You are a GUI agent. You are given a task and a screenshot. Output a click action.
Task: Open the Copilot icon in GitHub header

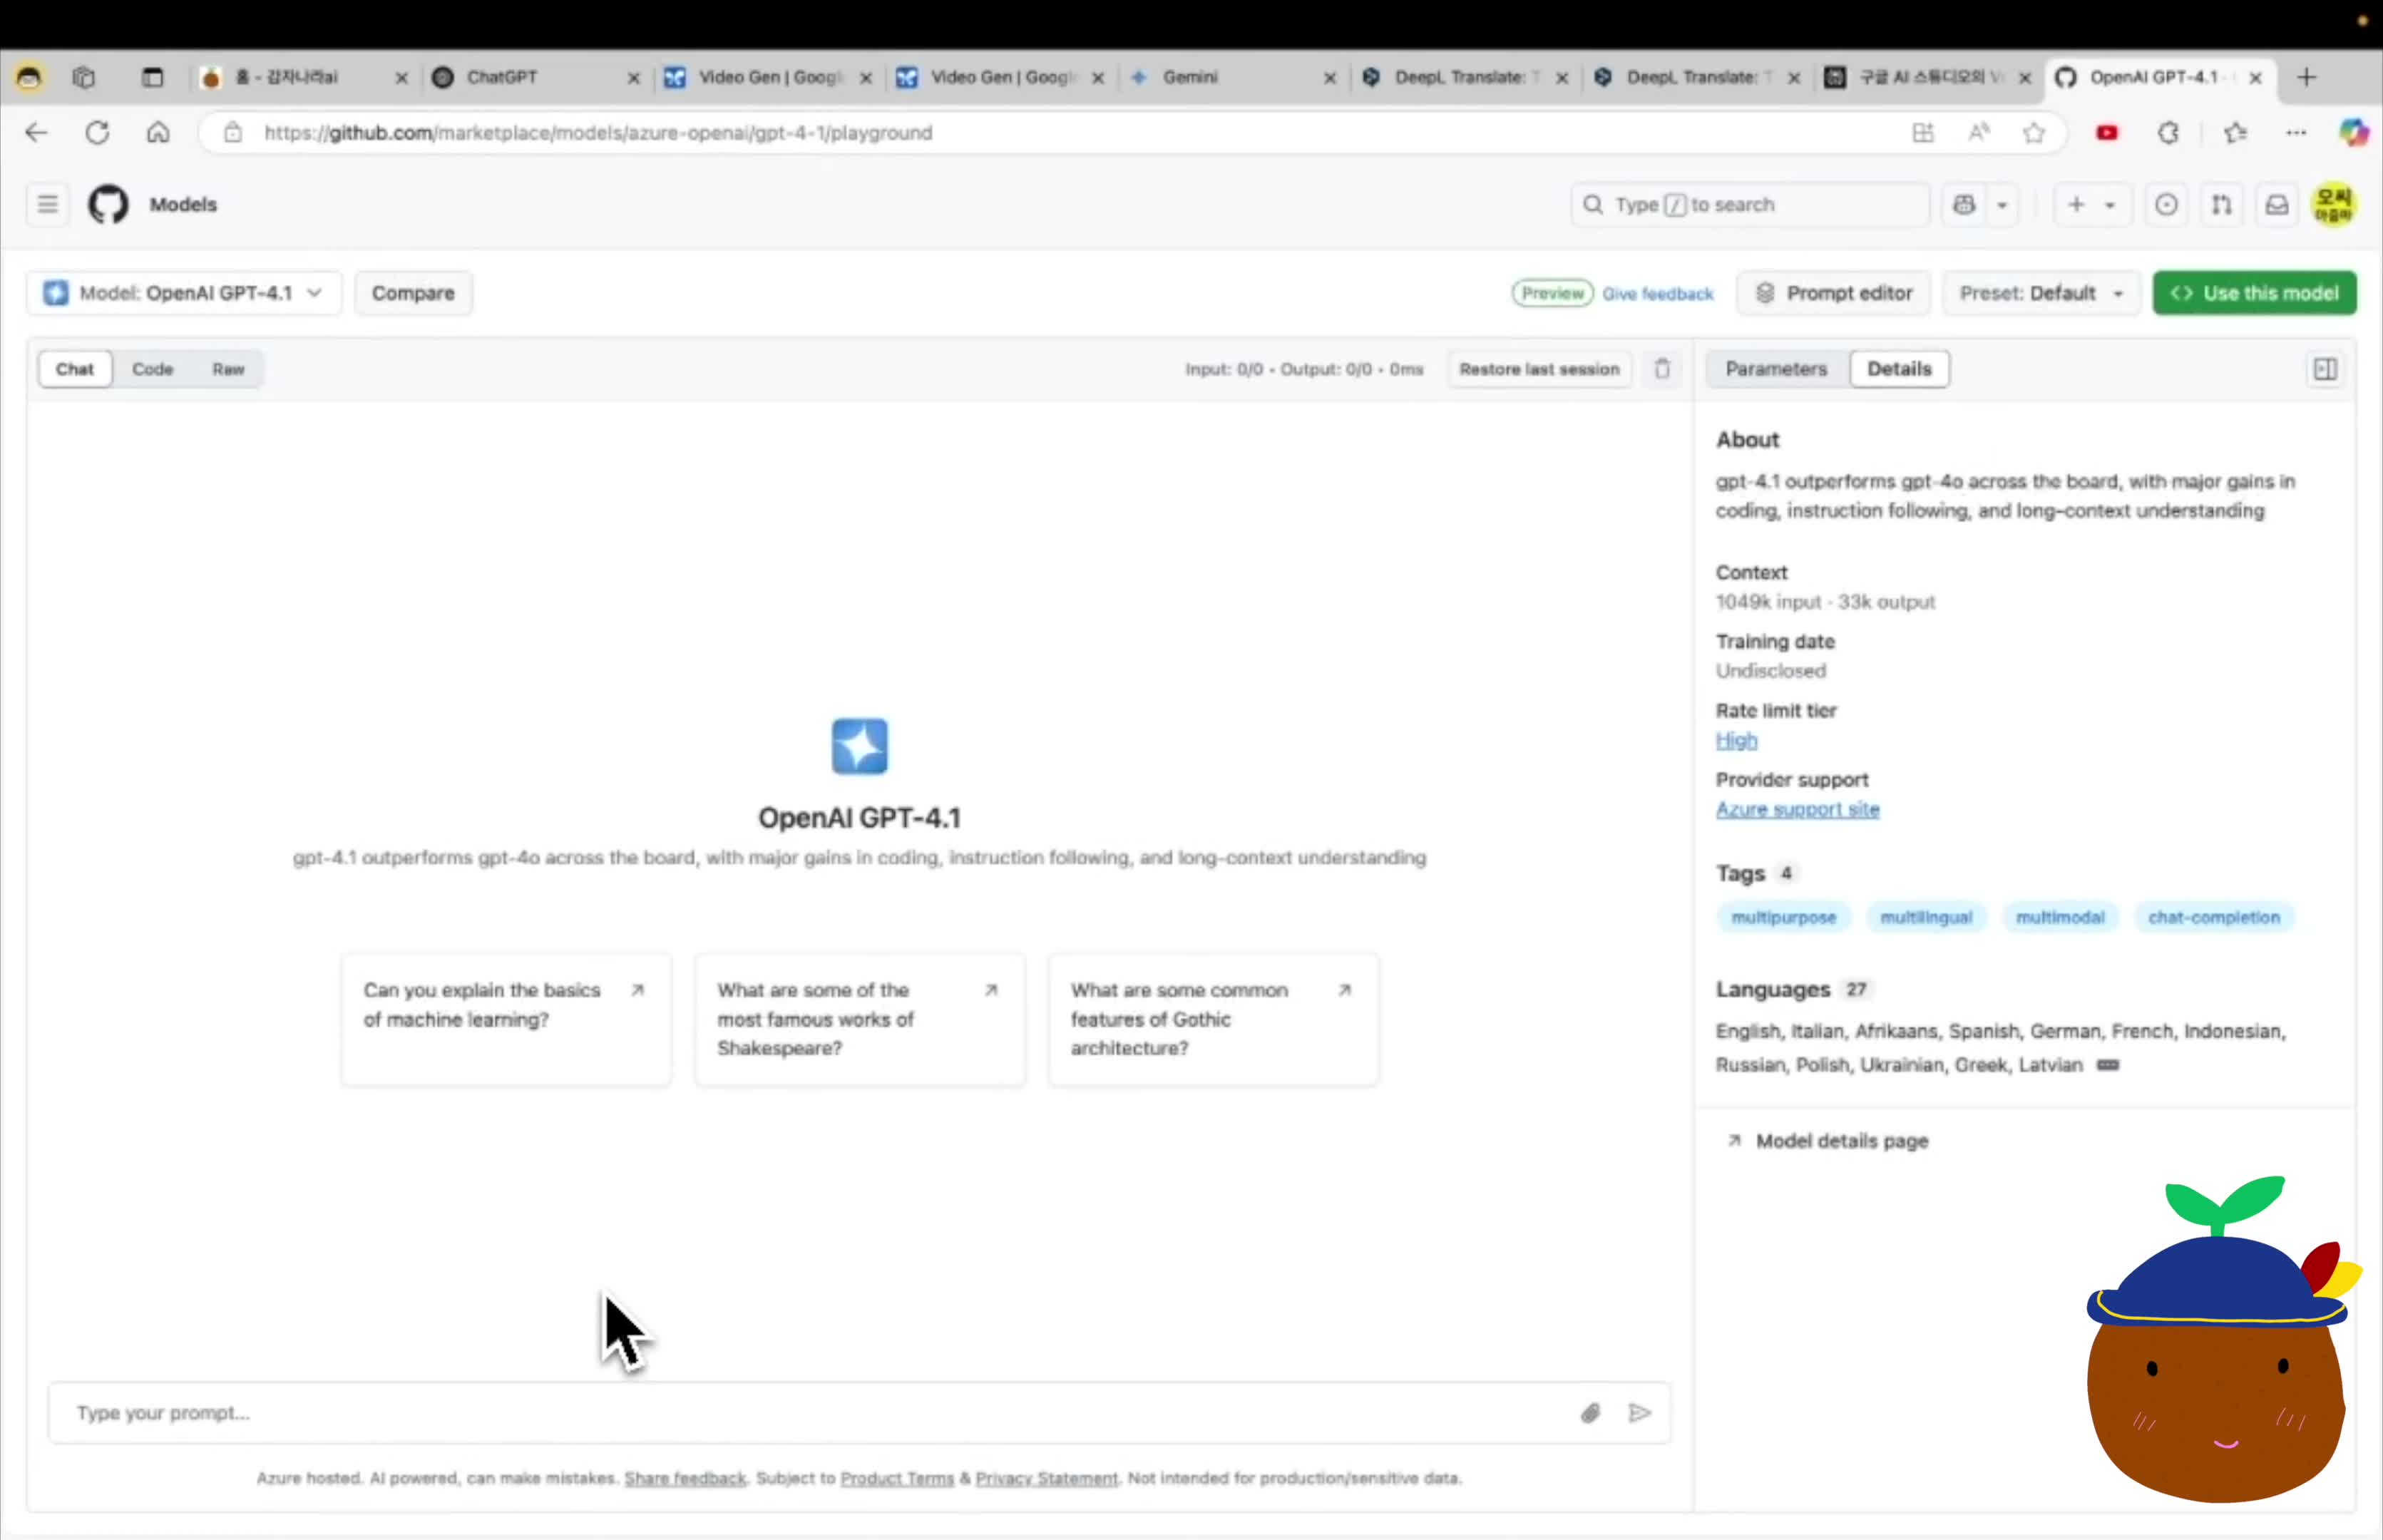tap(1964, 204)
